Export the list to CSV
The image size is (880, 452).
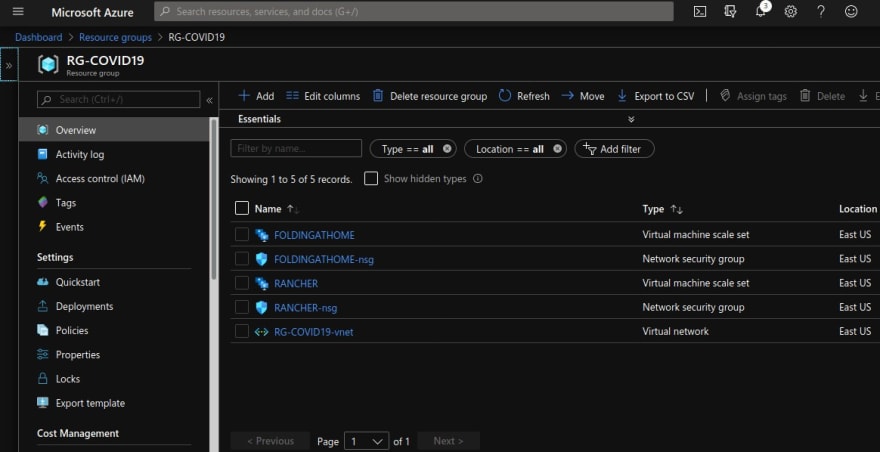656,96
